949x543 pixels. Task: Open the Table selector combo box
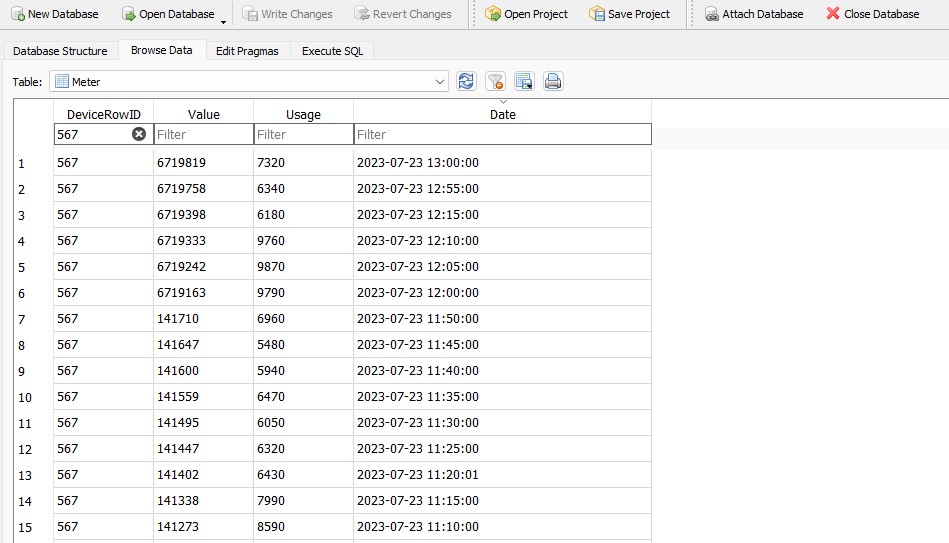pyautogui.click(x=249, y=82)
